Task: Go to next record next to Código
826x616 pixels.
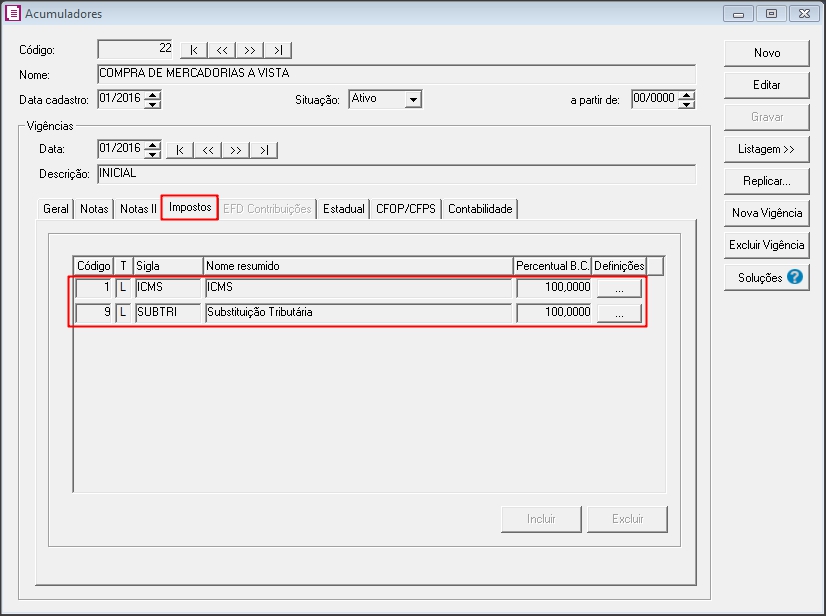Action: tap(250, 50)
